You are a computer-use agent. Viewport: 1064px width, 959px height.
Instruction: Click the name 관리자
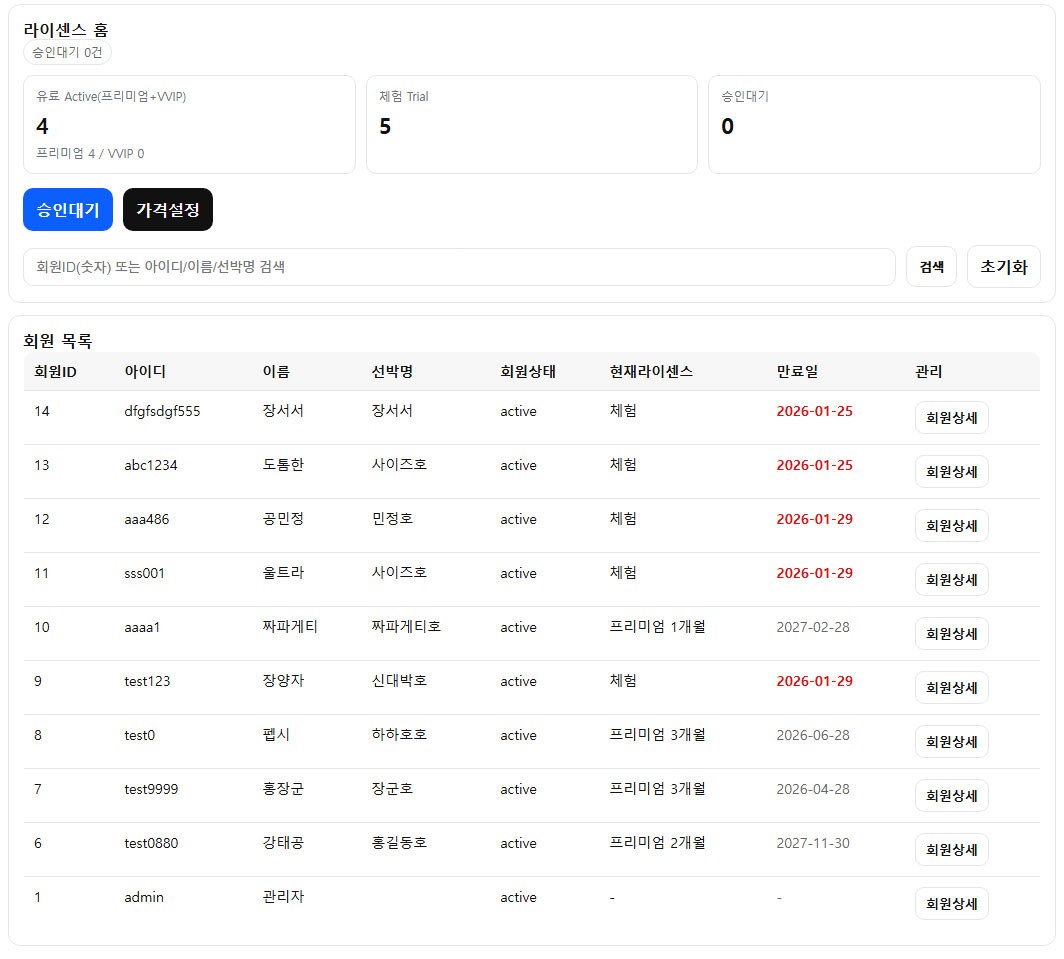click(283, 896)
